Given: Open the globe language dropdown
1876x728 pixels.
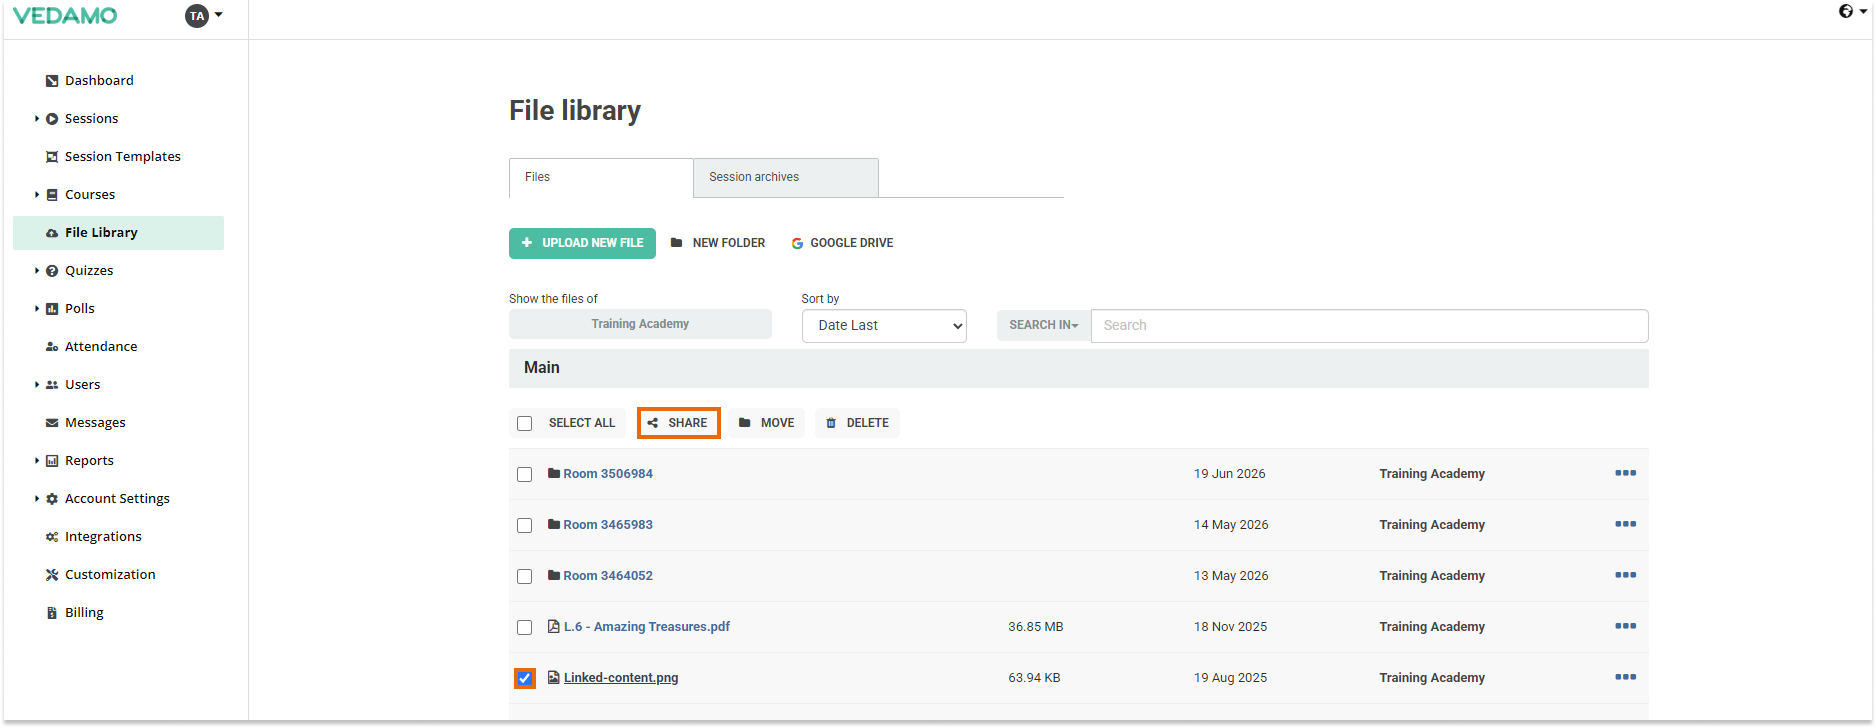Looking at the screenshot, I should (1852, 12).
